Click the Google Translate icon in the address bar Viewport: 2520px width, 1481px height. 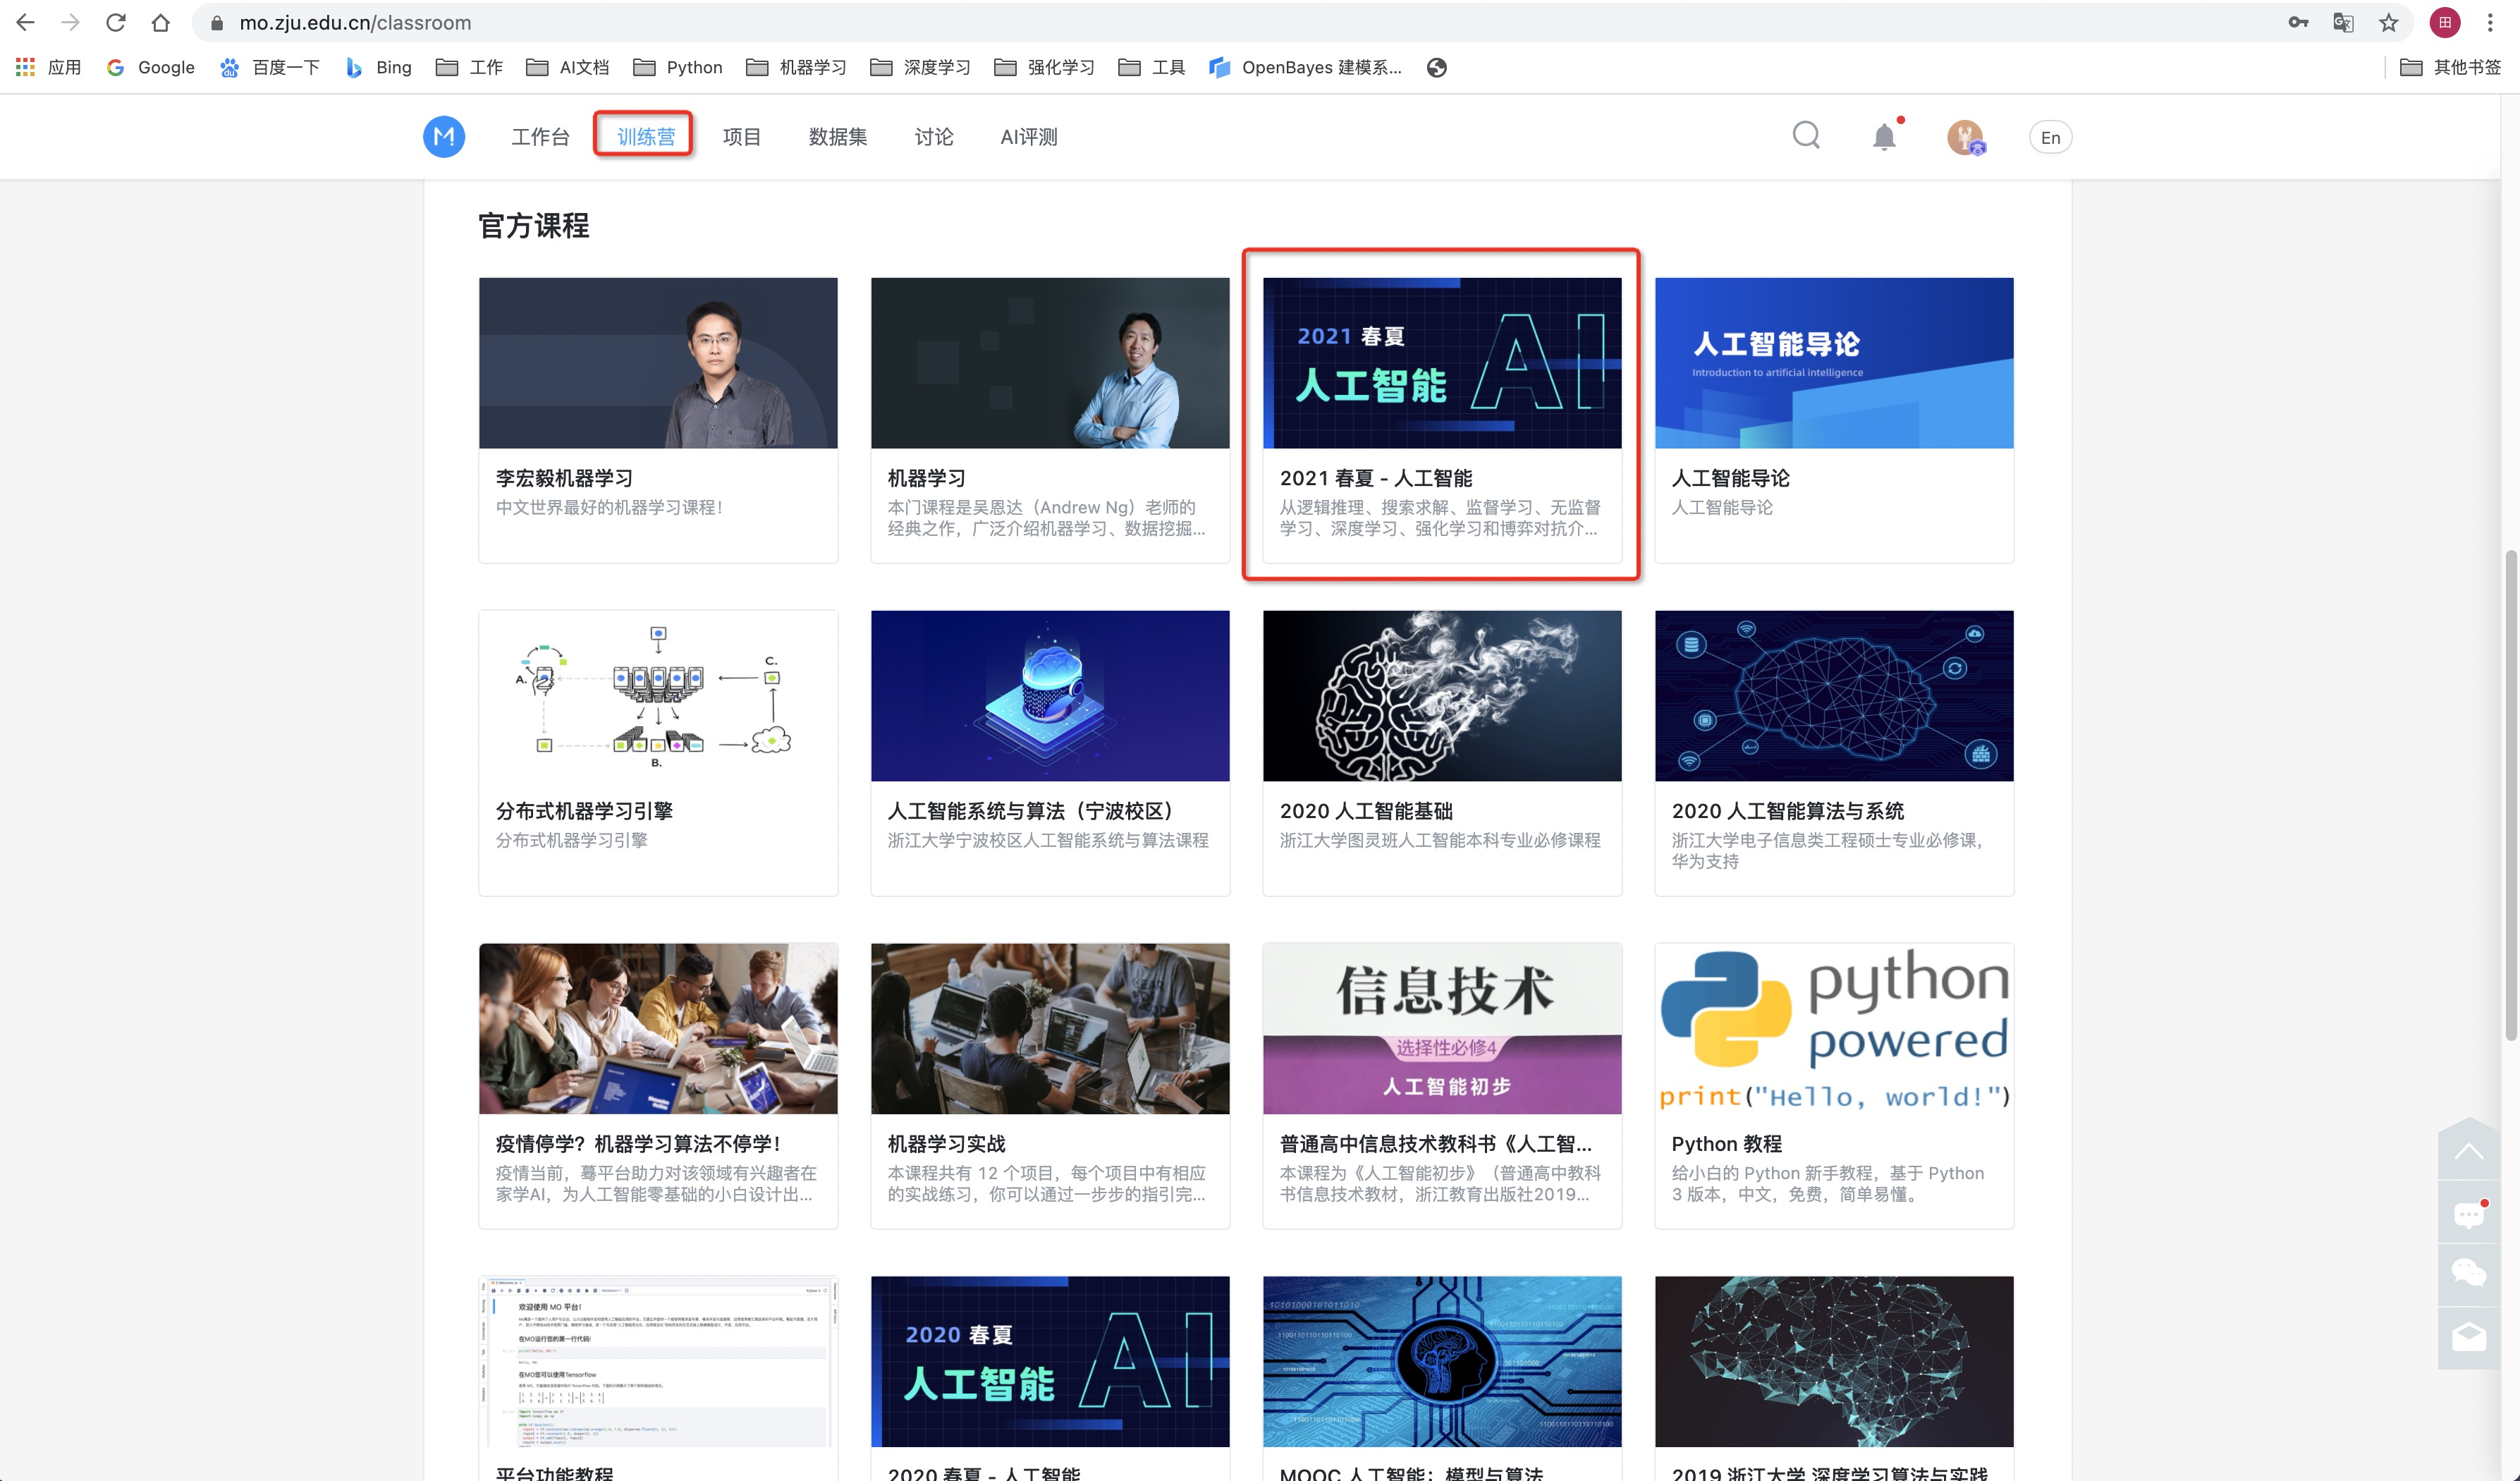[2343, 22]
